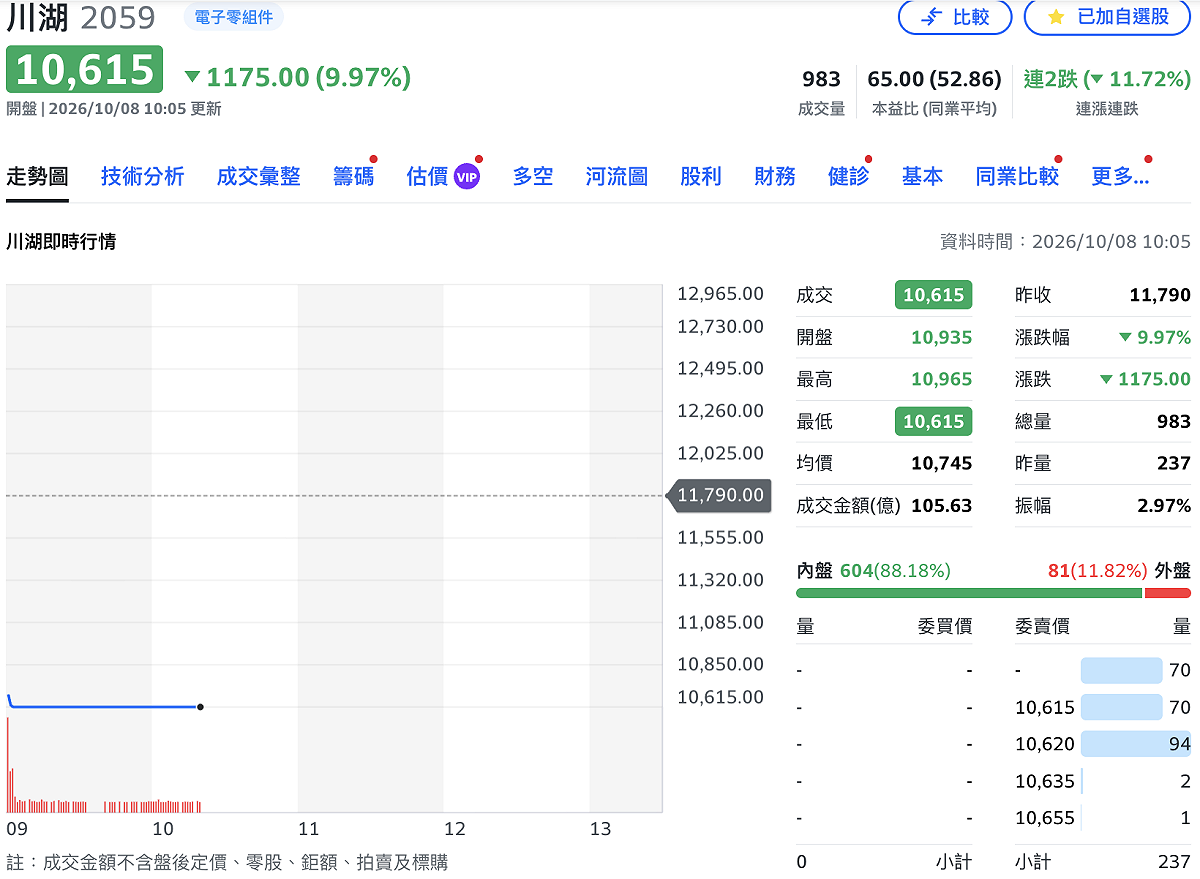
Task: Click the 川湖即時行情 heading
Action: point(61,241)
